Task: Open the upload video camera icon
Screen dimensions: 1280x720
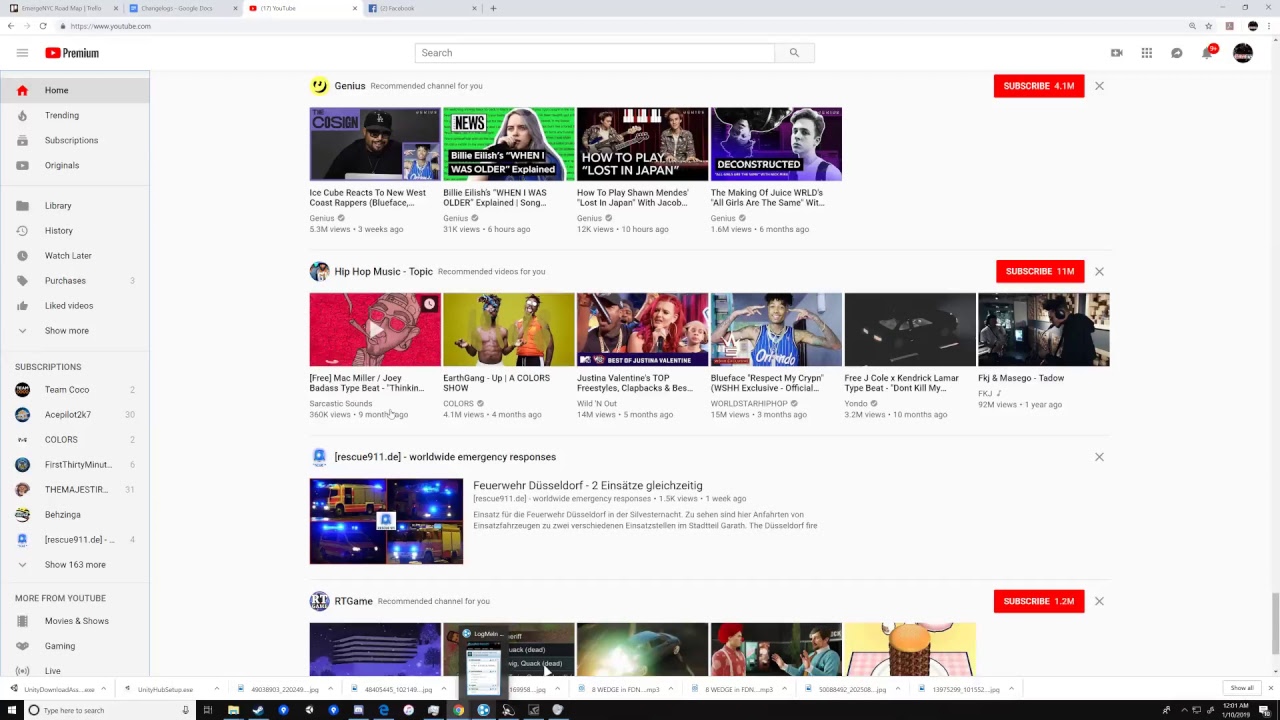Action: [x=1116, y=53]
